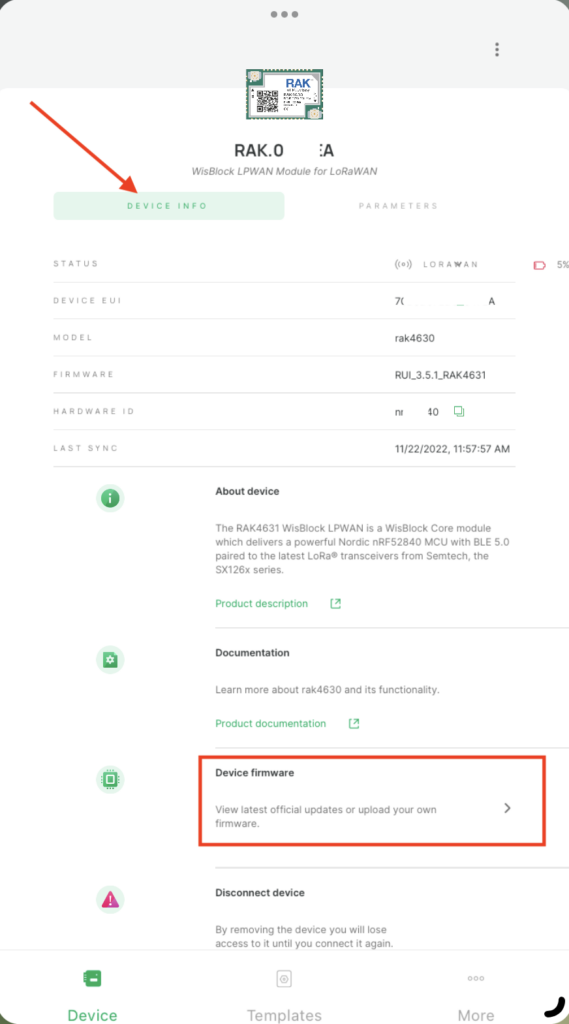Tap the RAK module board thumbnail image
Image resolution: width=569 pixels, height=1024 pixels.
(284, 94)
